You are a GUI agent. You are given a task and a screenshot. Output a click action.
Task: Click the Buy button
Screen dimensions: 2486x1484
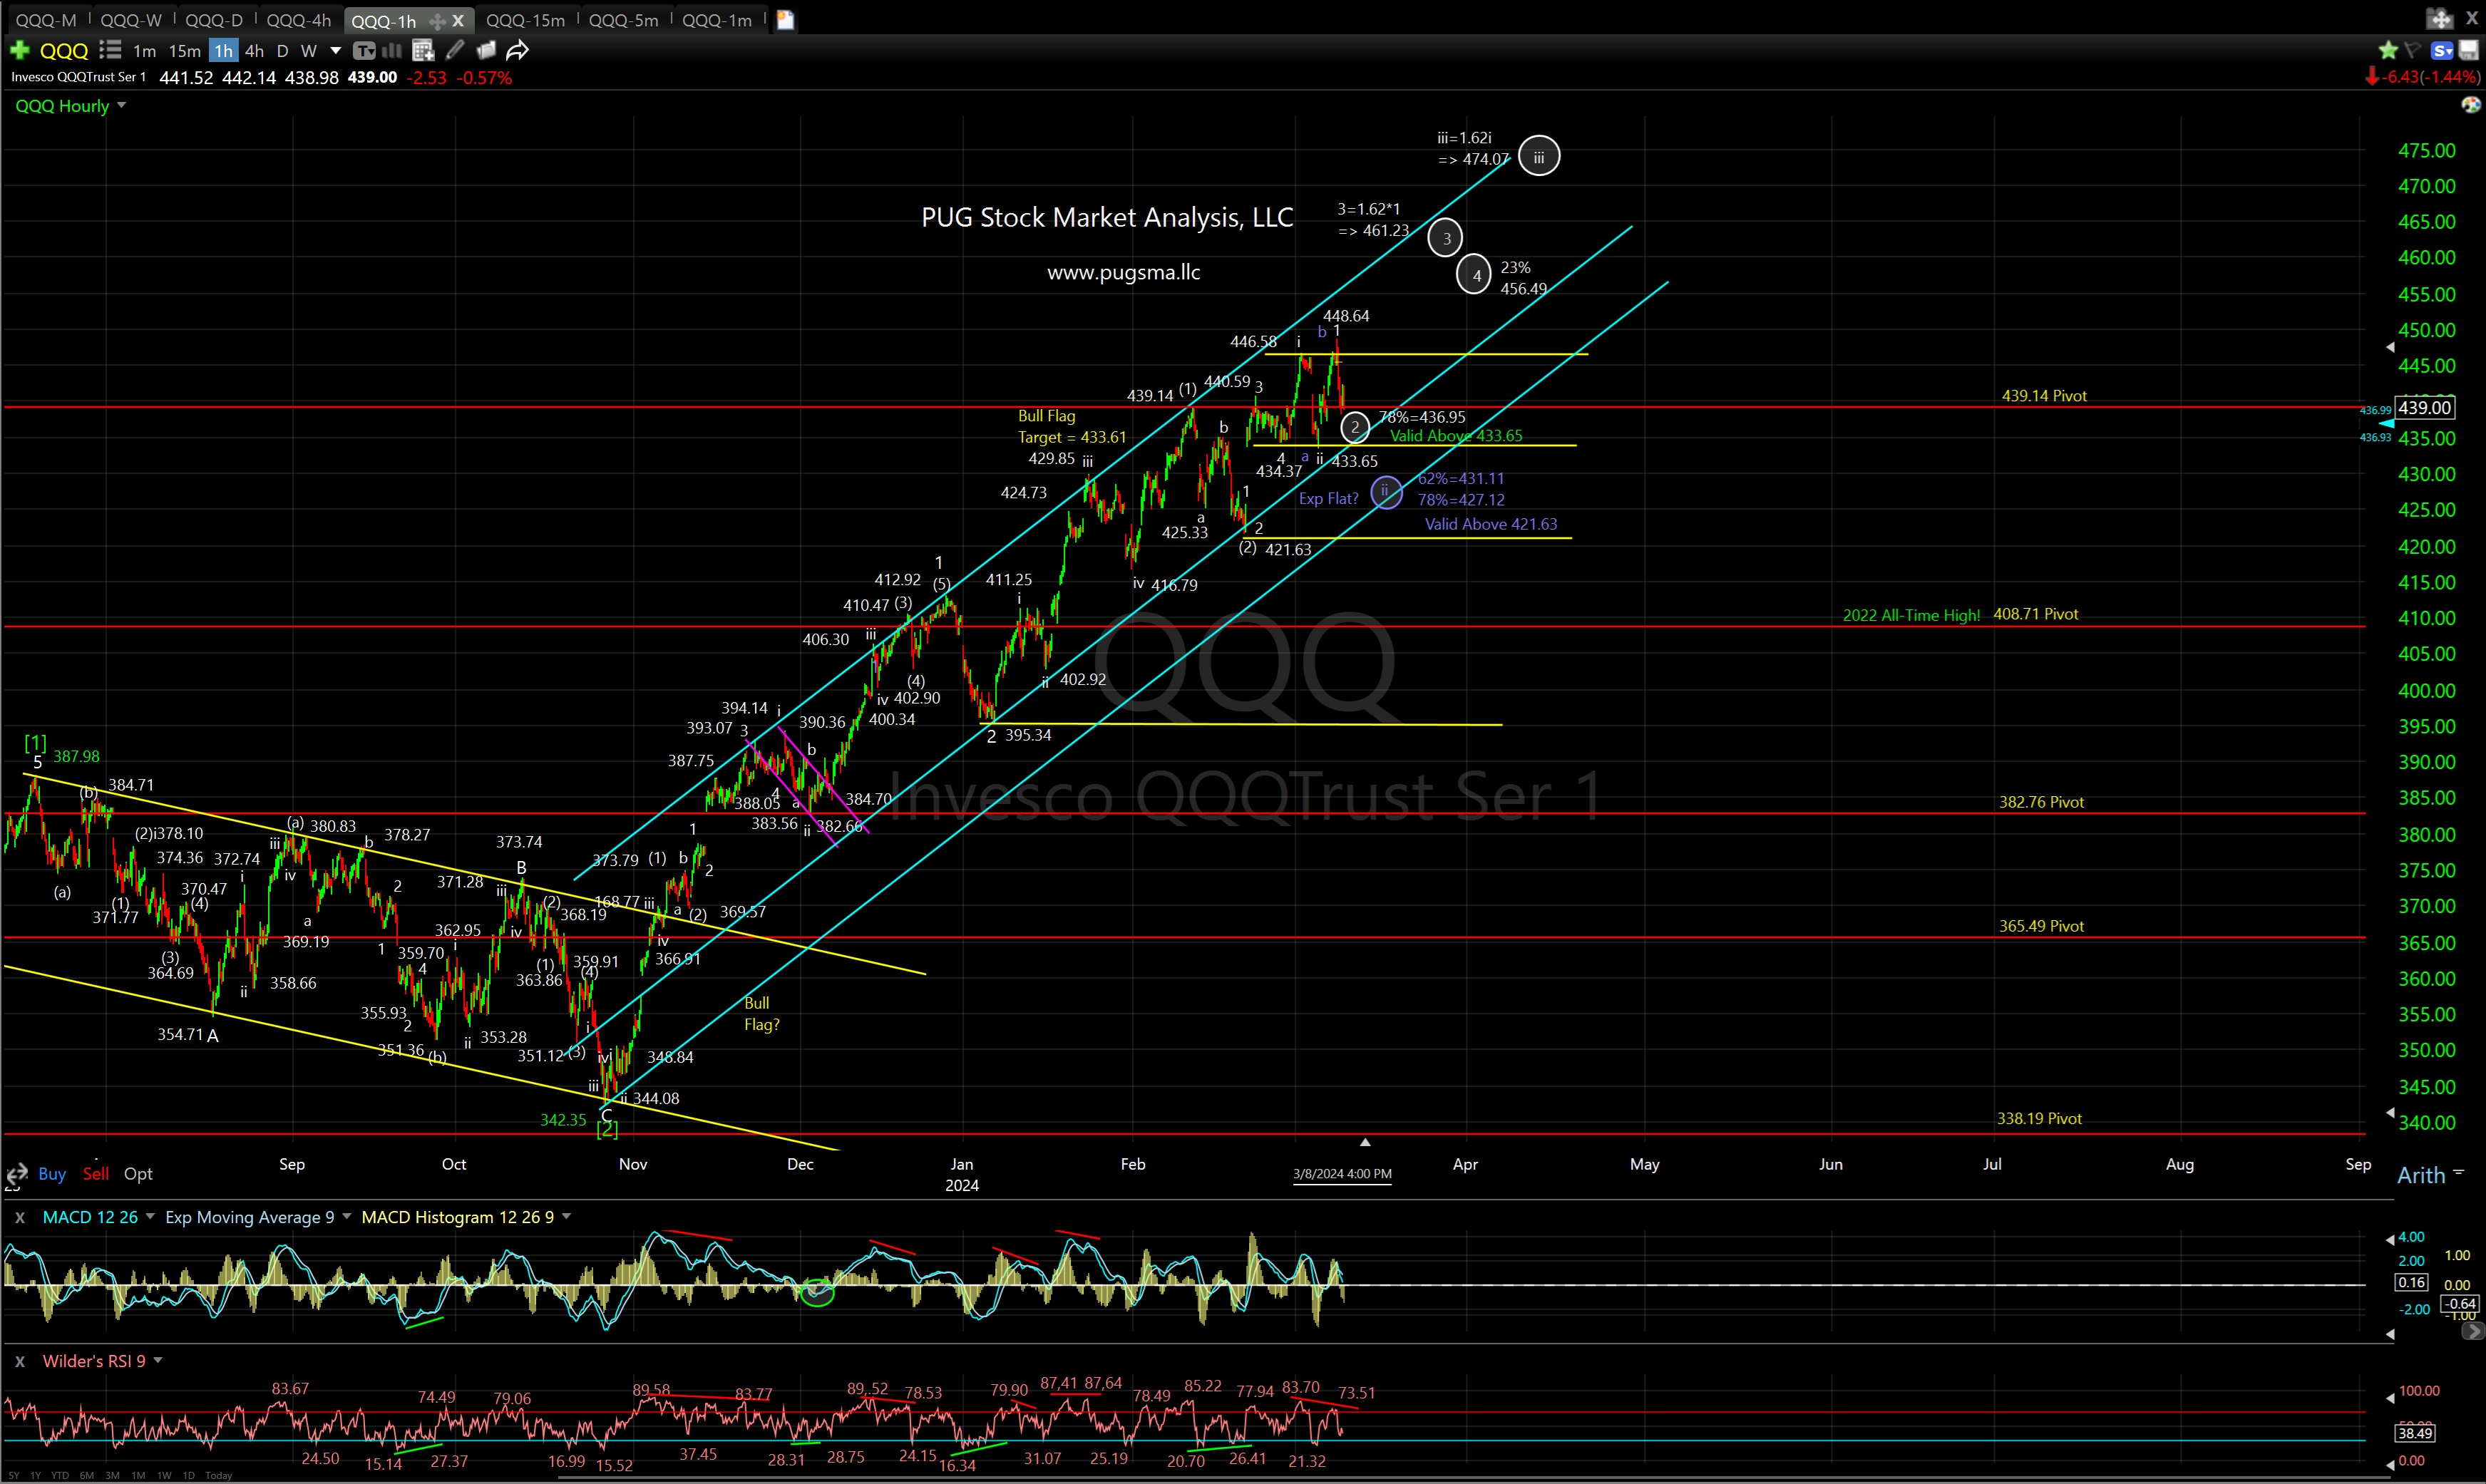coord(52,1174)
